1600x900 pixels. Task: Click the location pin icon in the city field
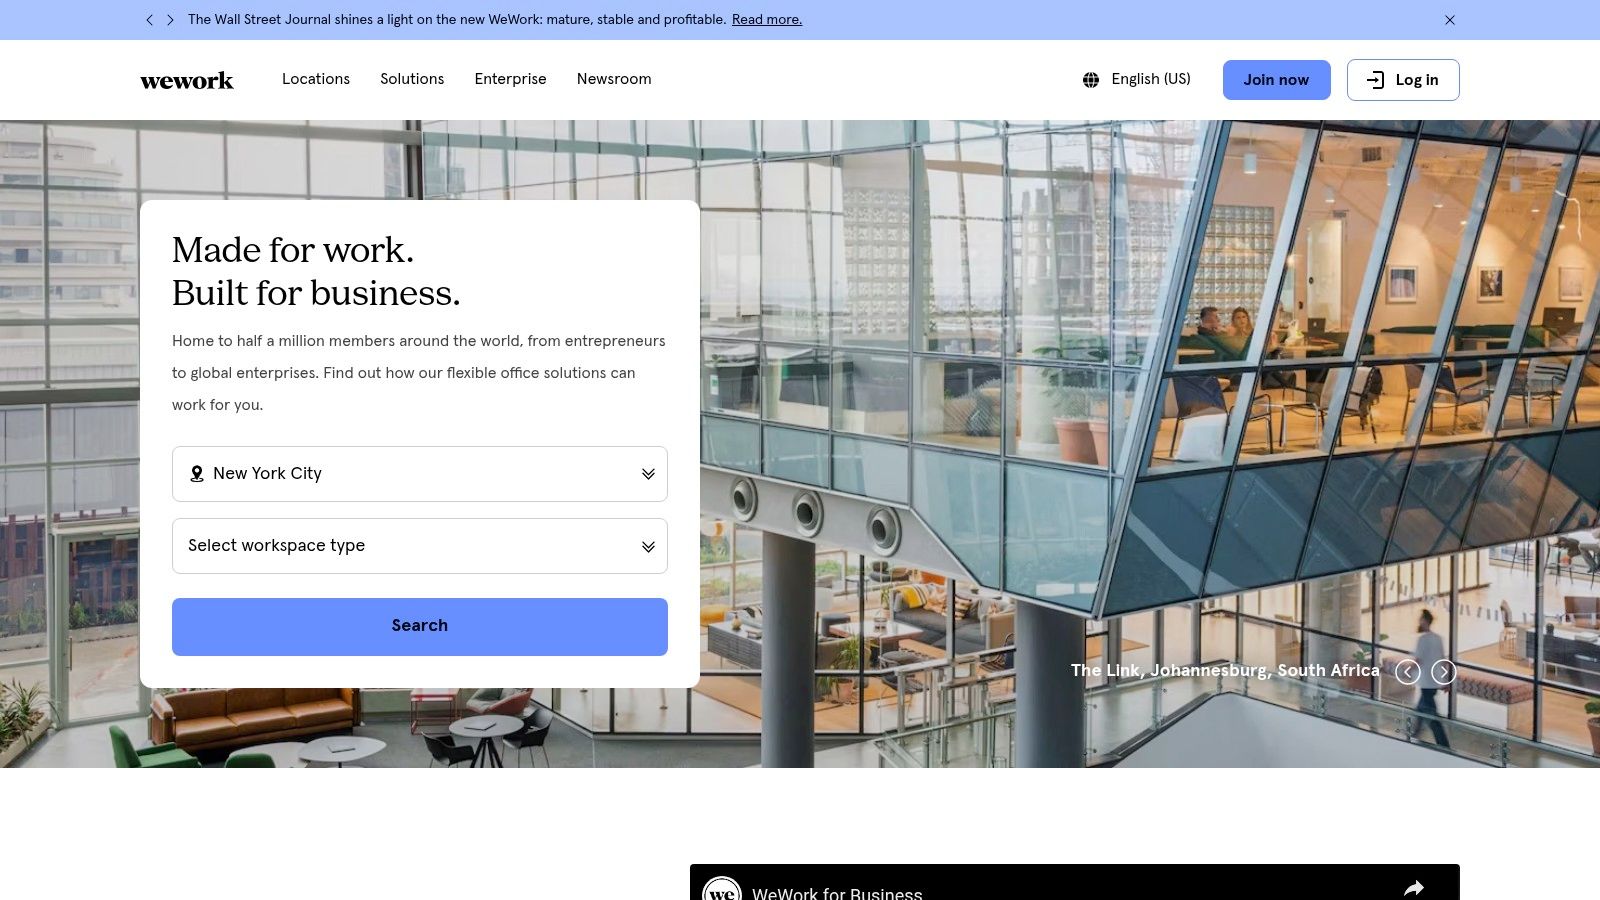pos(197,474)
